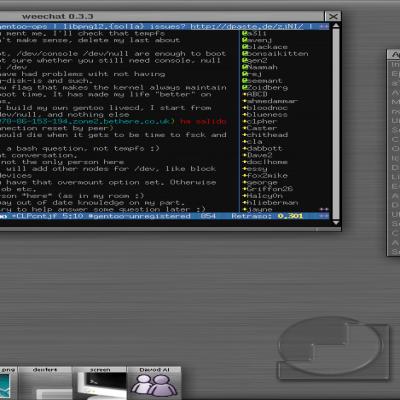The height and width of the screenshot is (400, 400).
Task: Select nick +bloodnoc in nicklist
Action: tap(265, 108)
